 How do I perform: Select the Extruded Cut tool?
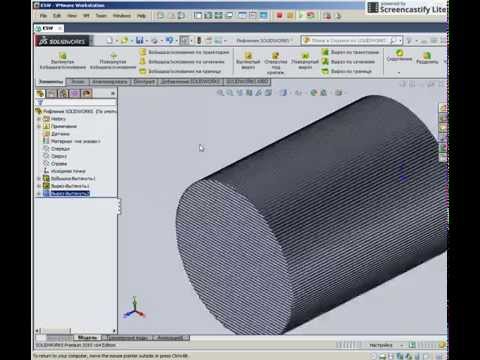(248, 55)
